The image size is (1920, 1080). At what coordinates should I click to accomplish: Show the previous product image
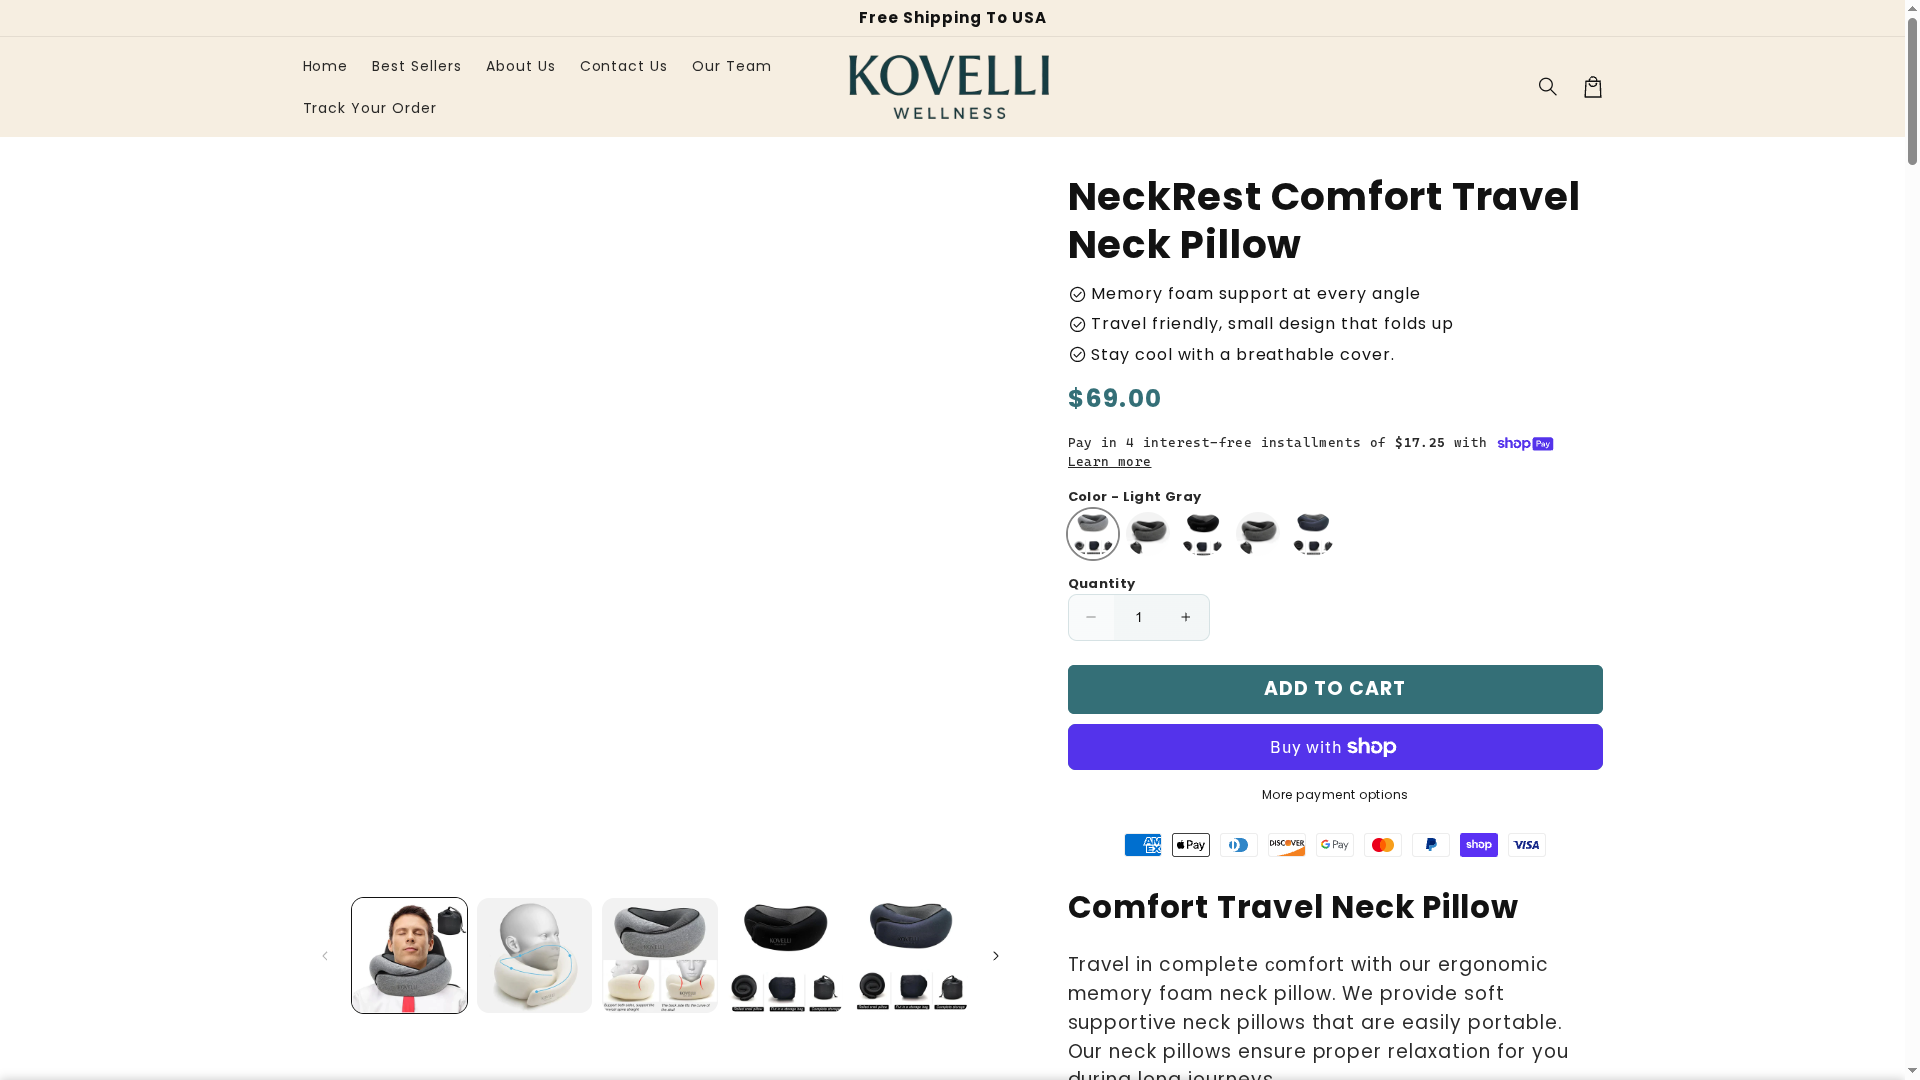[325, 955]
